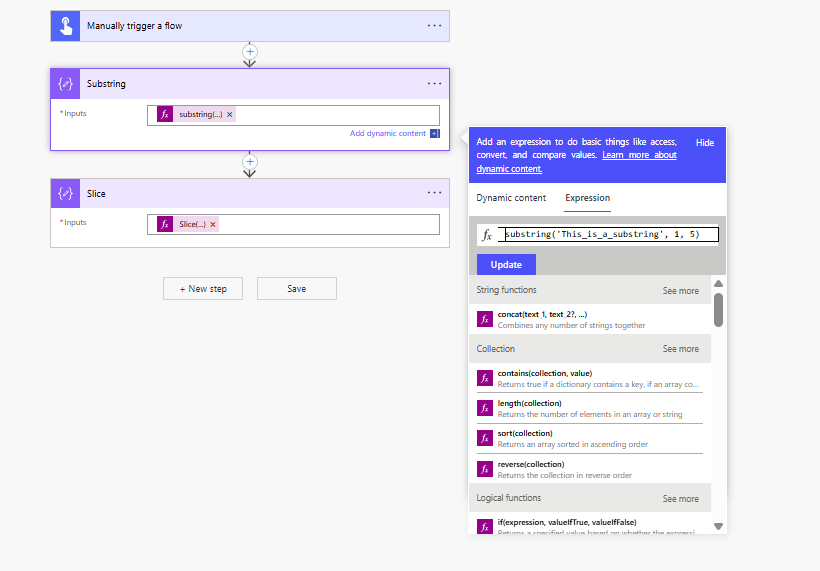Click the fx icon next to if function
The height and width of the screenshot is (571, 820).
tap(485, 527)
